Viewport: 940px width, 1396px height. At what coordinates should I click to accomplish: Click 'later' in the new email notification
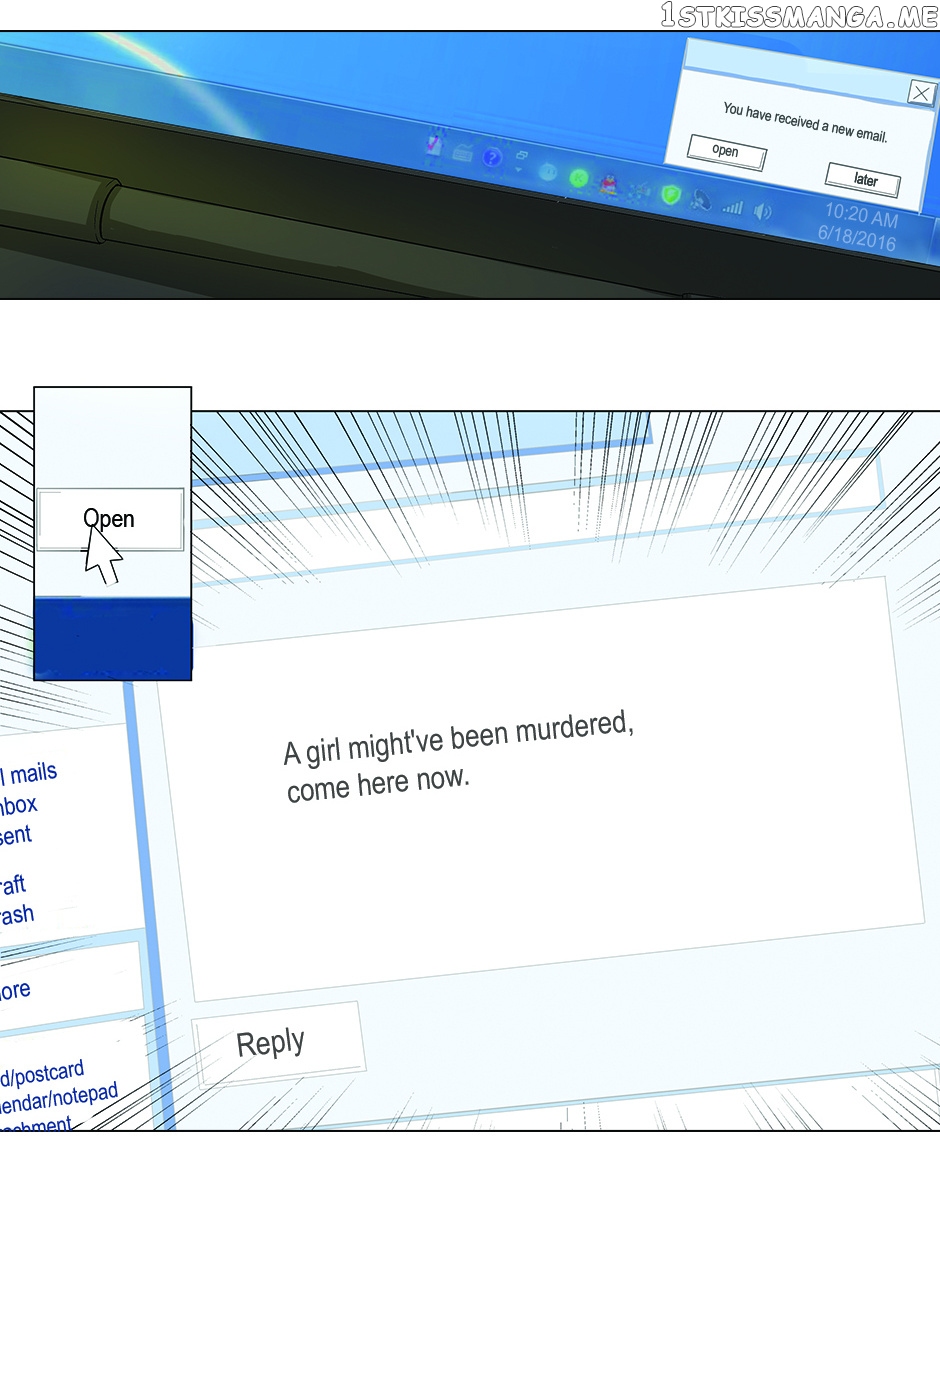863,180
